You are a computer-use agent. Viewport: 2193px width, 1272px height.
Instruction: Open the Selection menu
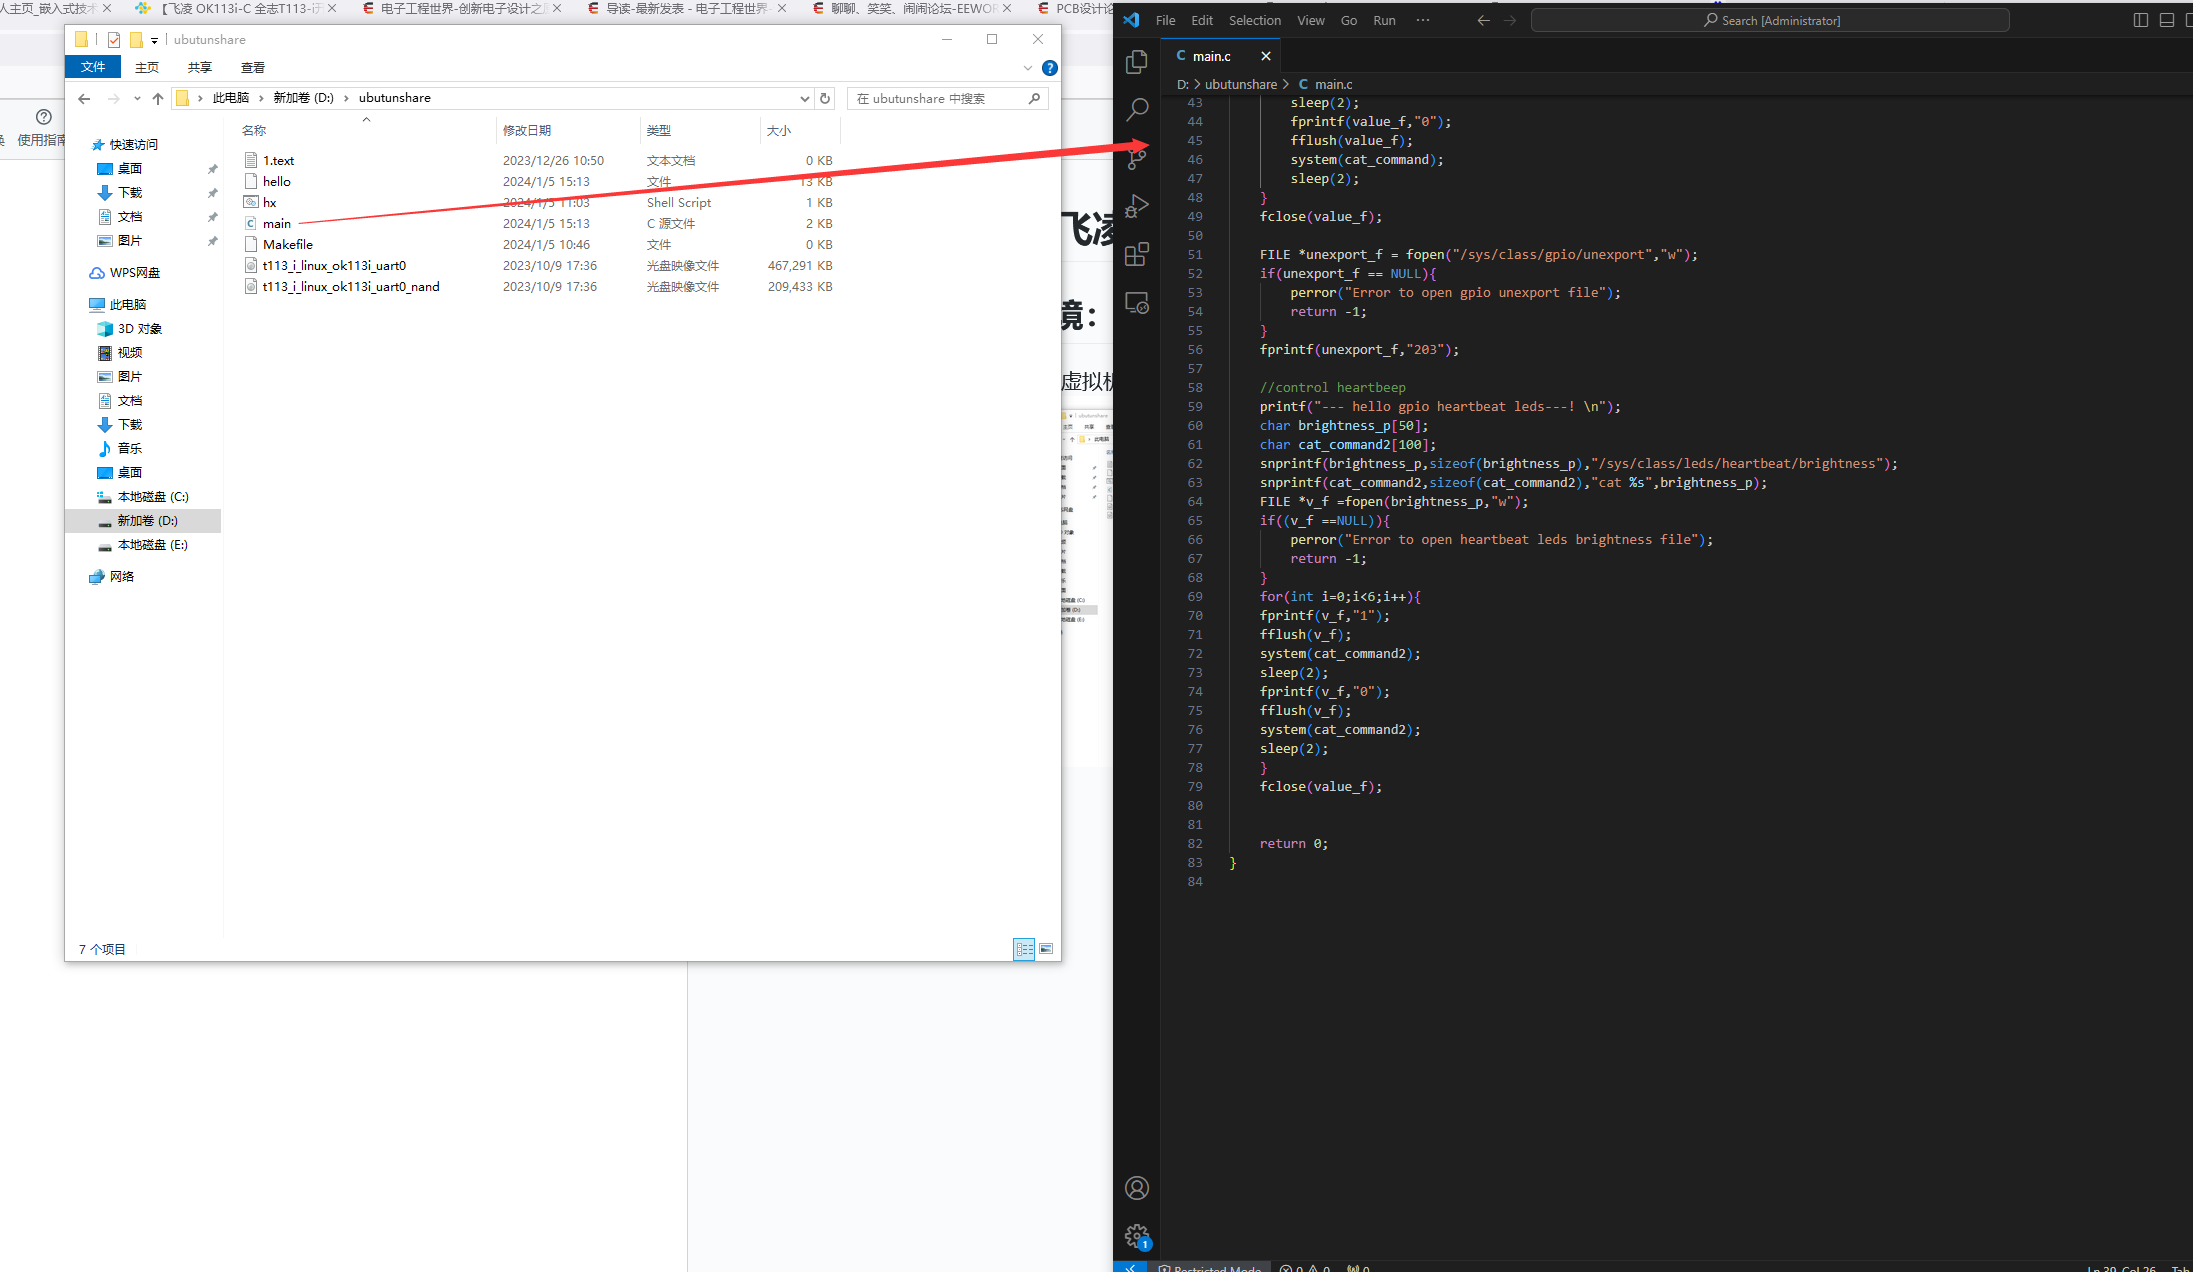pyautogui.click(x=1255, y=20)
